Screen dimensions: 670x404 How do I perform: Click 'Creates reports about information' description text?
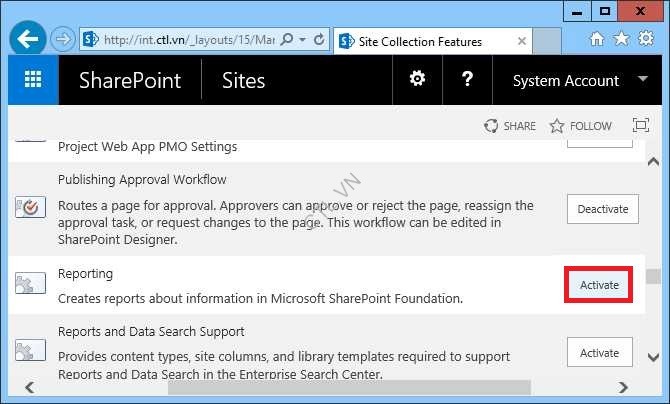click(261, 298)
